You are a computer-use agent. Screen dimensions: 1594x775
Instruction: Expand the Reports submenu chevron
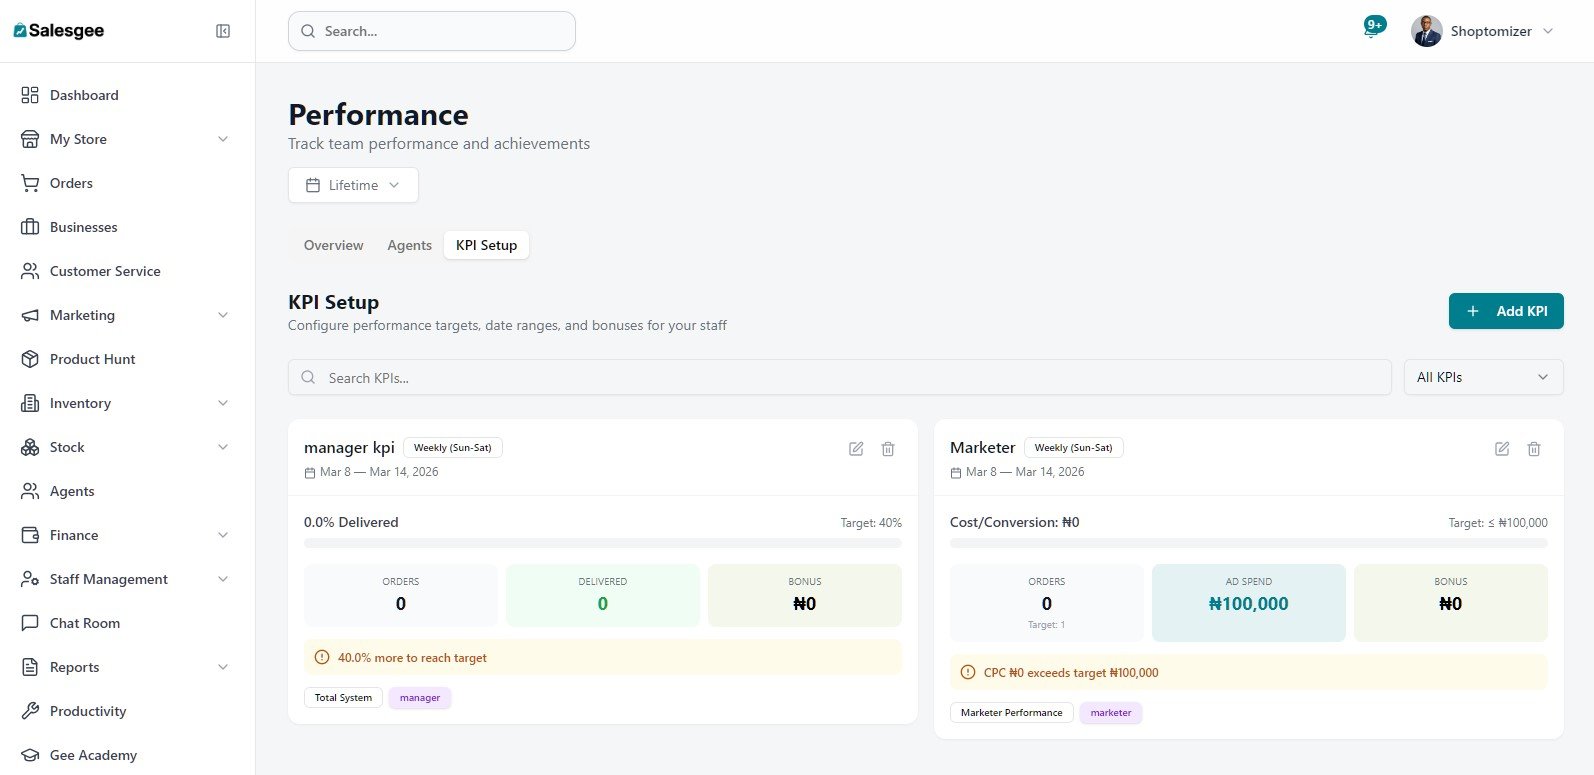point(223,667)
